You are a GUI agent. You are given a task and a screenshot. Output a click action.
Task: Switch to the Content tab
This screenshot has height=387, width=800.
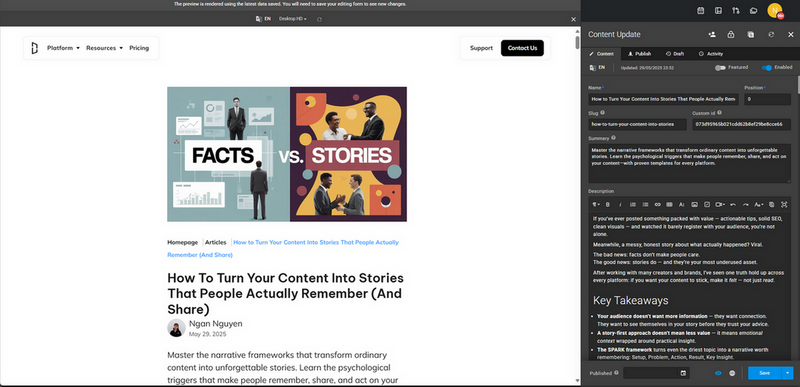(x=602, y=54)
